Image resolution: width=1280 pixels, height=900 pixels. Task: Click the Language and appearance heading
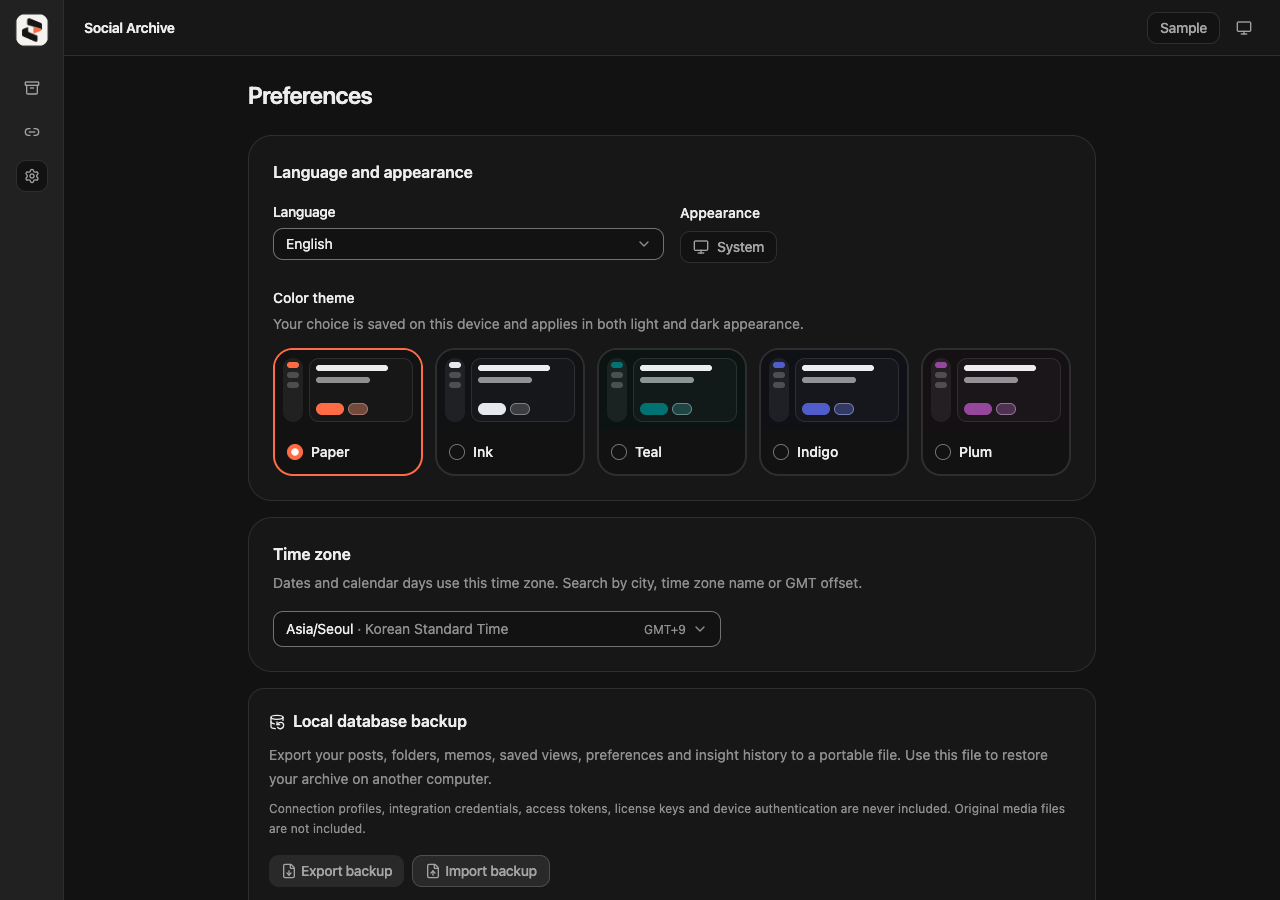click(373, 172)
